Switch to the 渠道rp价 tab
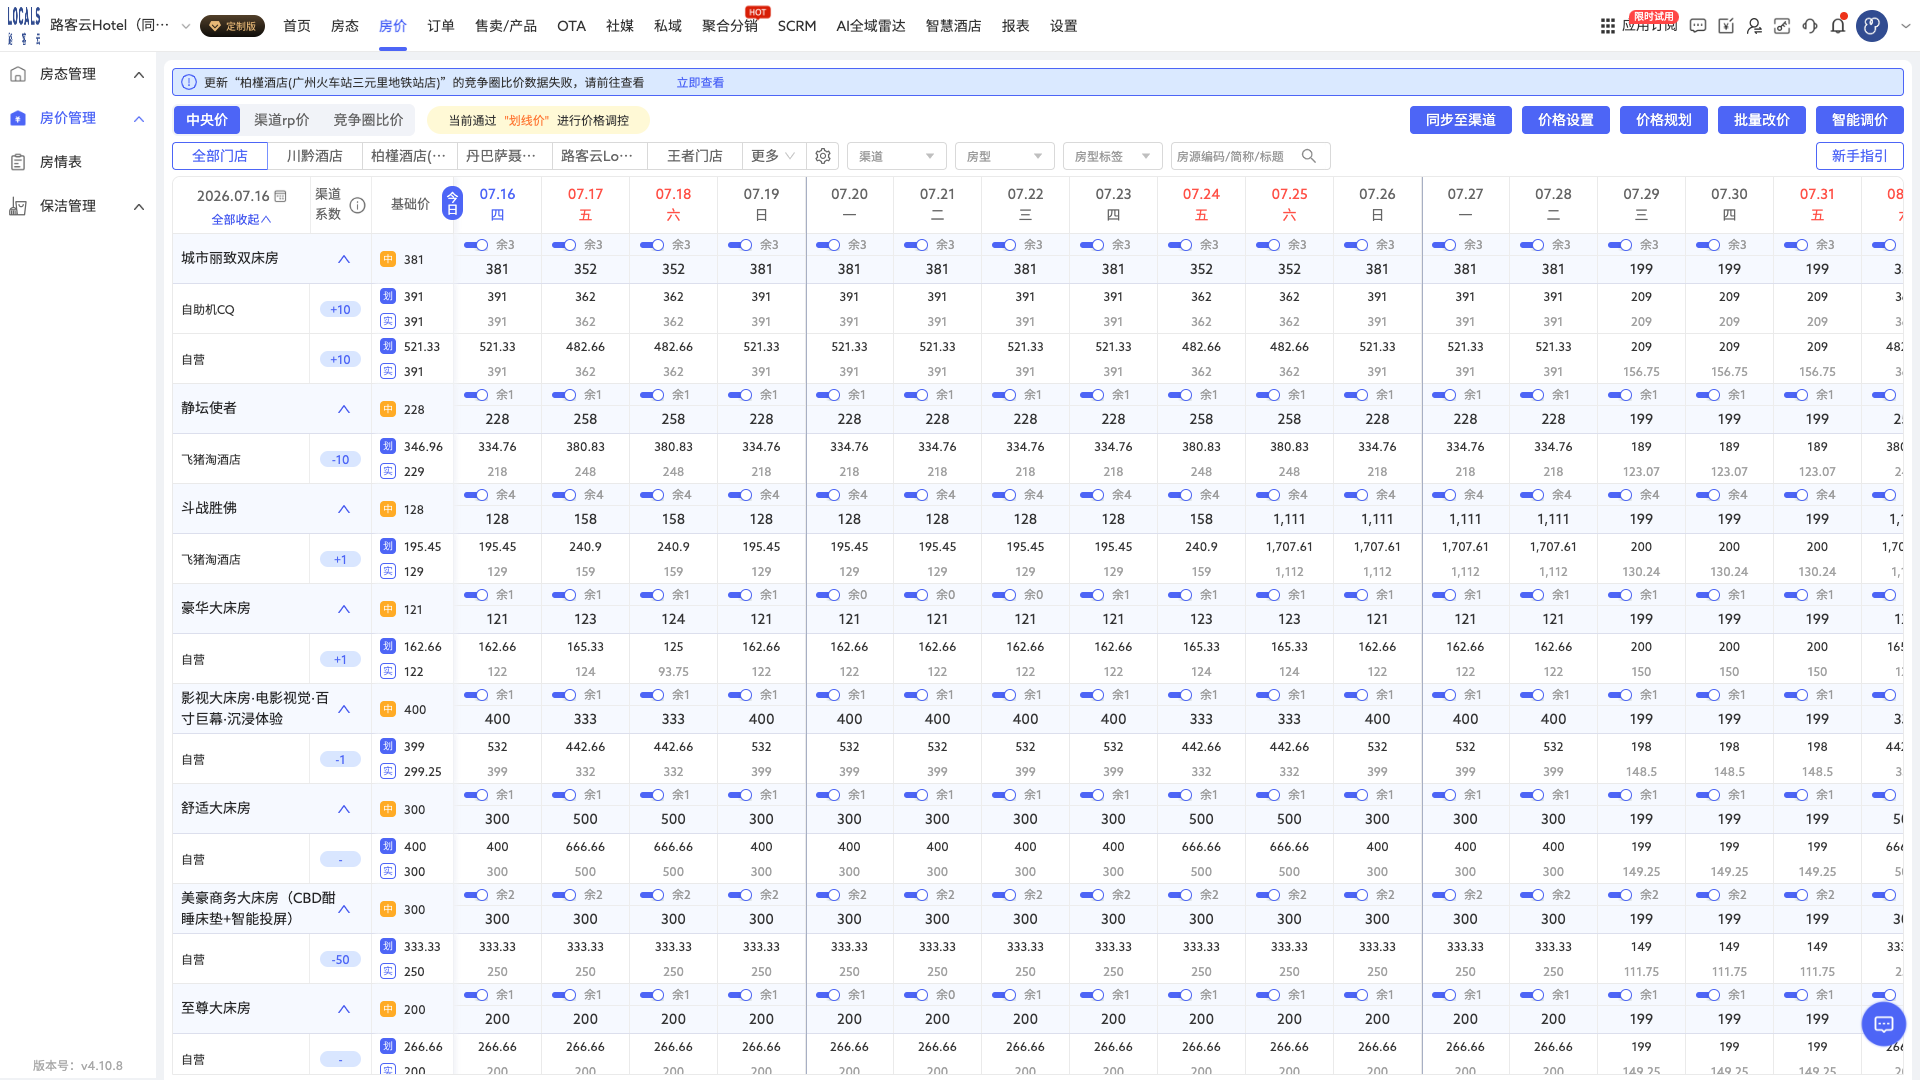Screen dimensions: 1920x1080 point(281,120)
